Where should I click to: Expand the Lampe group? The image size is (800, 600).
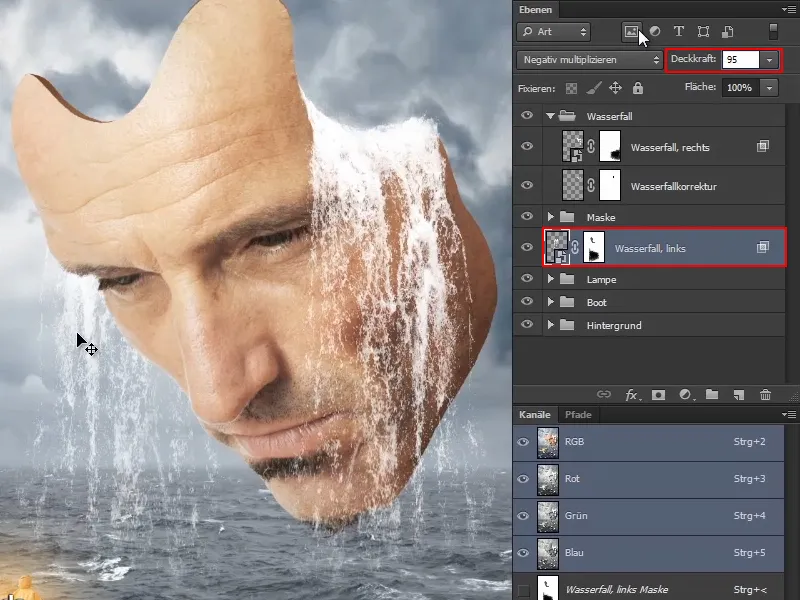coord(551,279)
